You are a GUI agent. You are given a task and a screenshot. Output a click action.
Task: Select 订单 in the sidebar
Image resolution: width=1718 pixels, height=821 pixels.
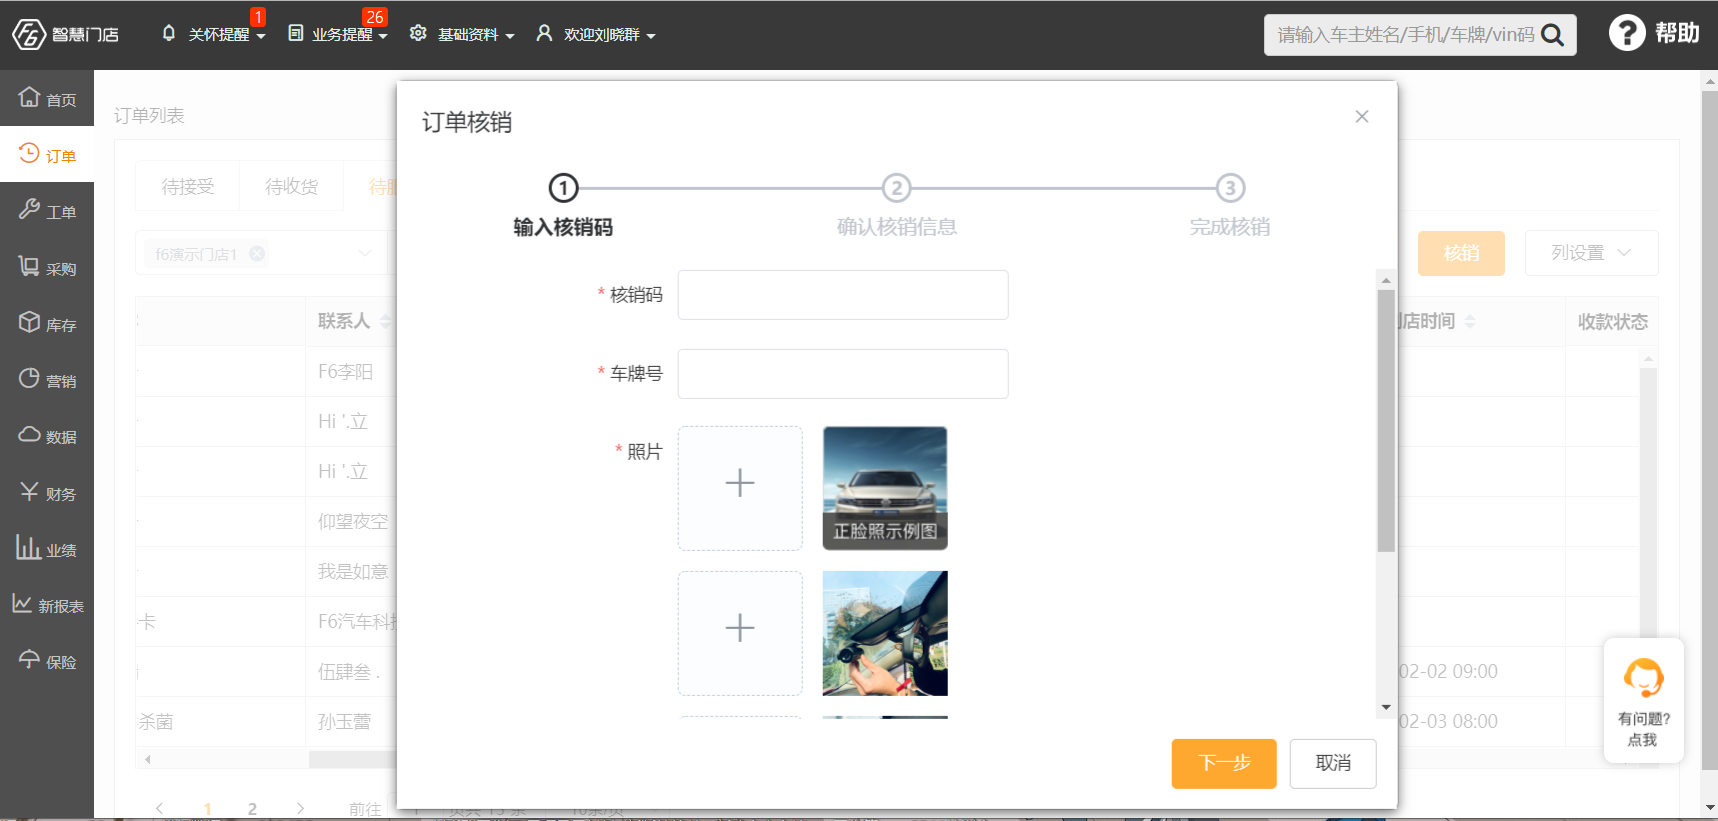[x=47, y=154]
